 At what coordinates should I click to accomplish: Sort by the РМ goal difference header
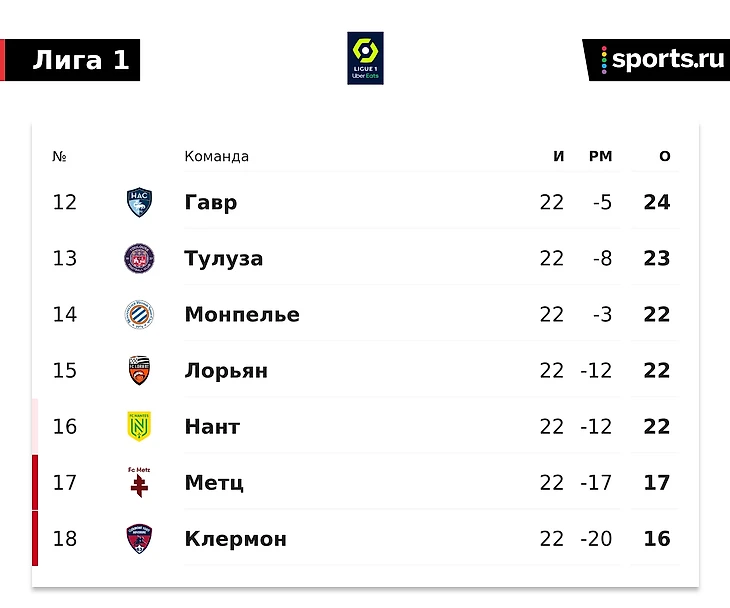(601, 156)
